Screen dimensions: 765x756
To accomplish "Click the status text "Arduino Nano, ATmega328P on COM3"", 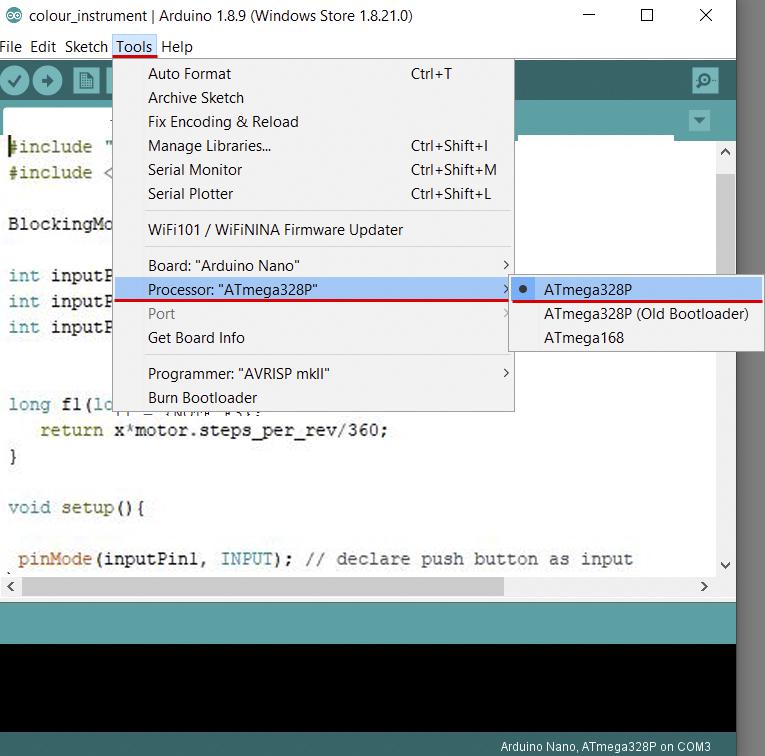I will pyautogui.click(x=605, y=746).
